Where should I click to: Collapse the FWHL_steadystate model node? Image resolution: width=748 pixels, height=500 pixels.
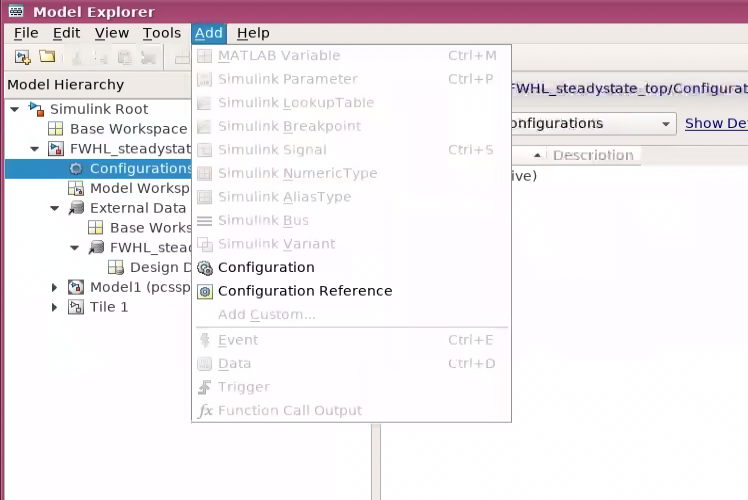pyautogui.click(x=34, y=149)
